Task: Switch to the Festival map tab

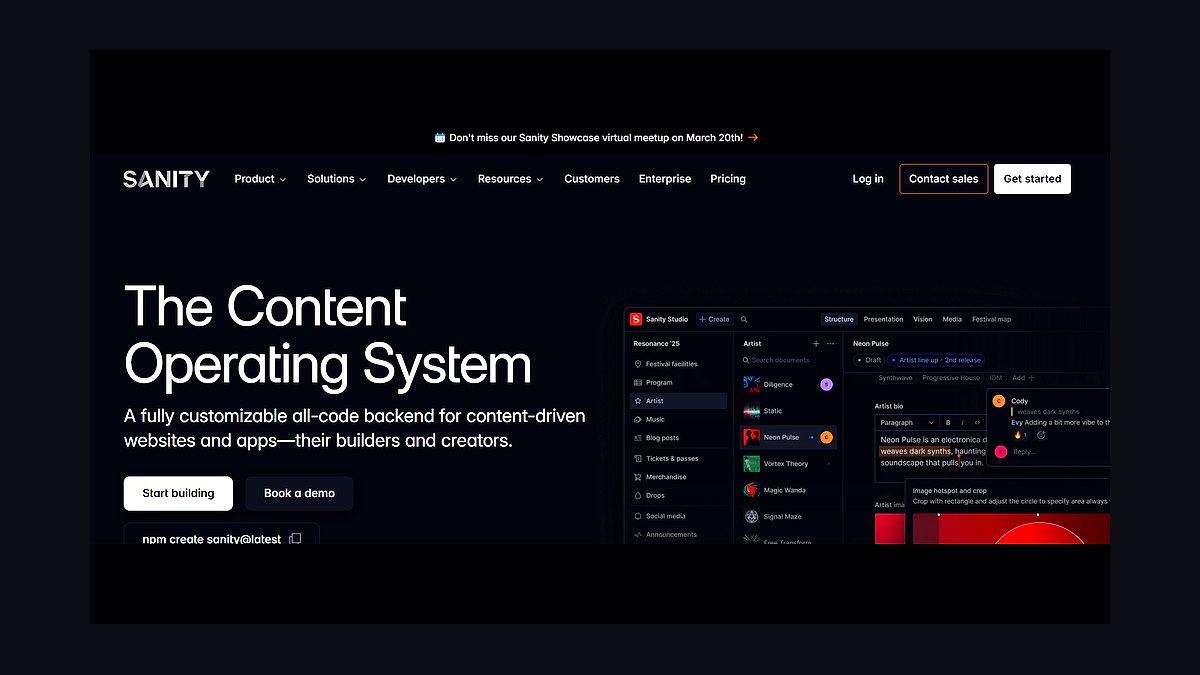Action: (991, 319)
